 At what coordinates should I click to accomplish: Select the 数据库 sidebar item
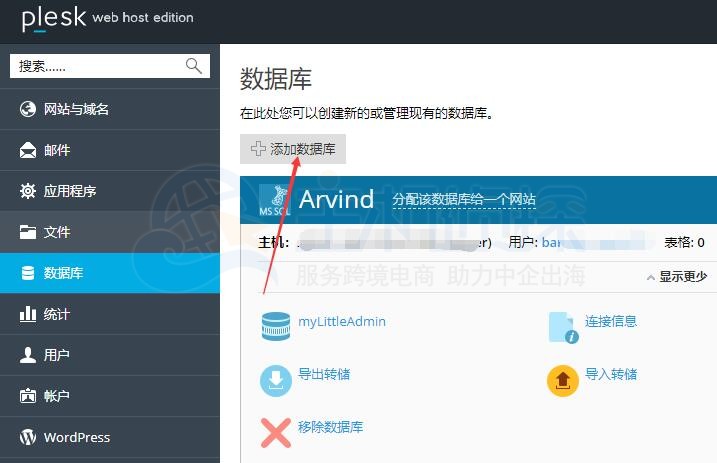(x=110, y=273)
